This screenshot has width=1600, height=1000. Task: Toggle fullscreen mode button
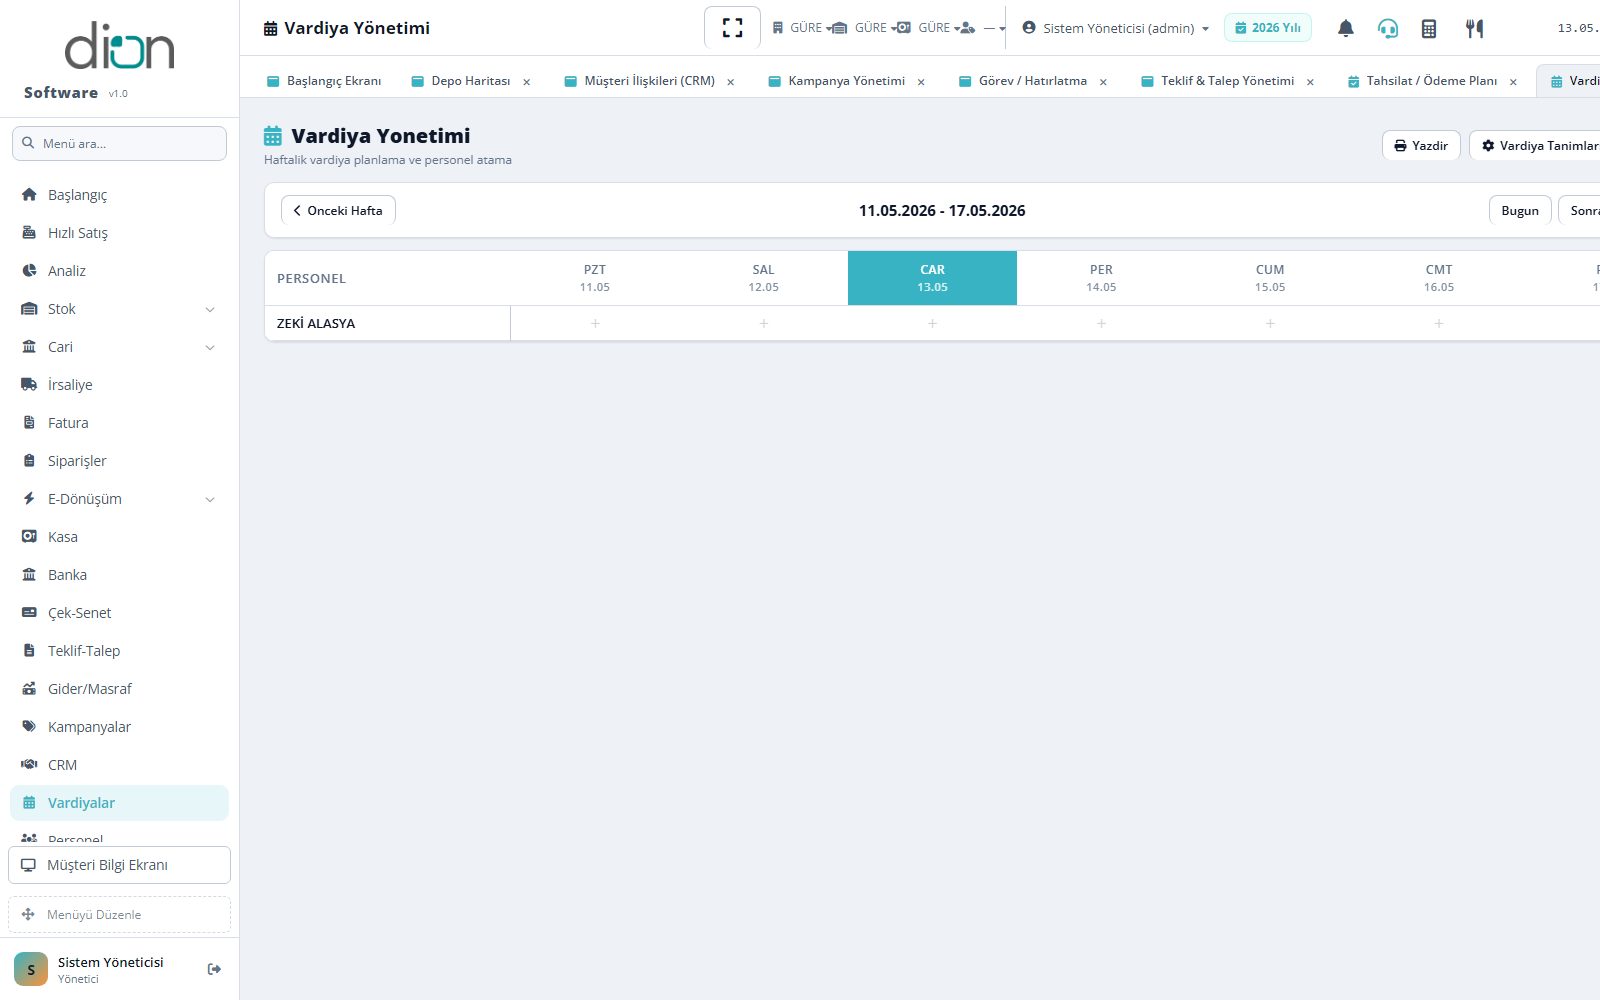pyautogui.click(x=732, y=28)
